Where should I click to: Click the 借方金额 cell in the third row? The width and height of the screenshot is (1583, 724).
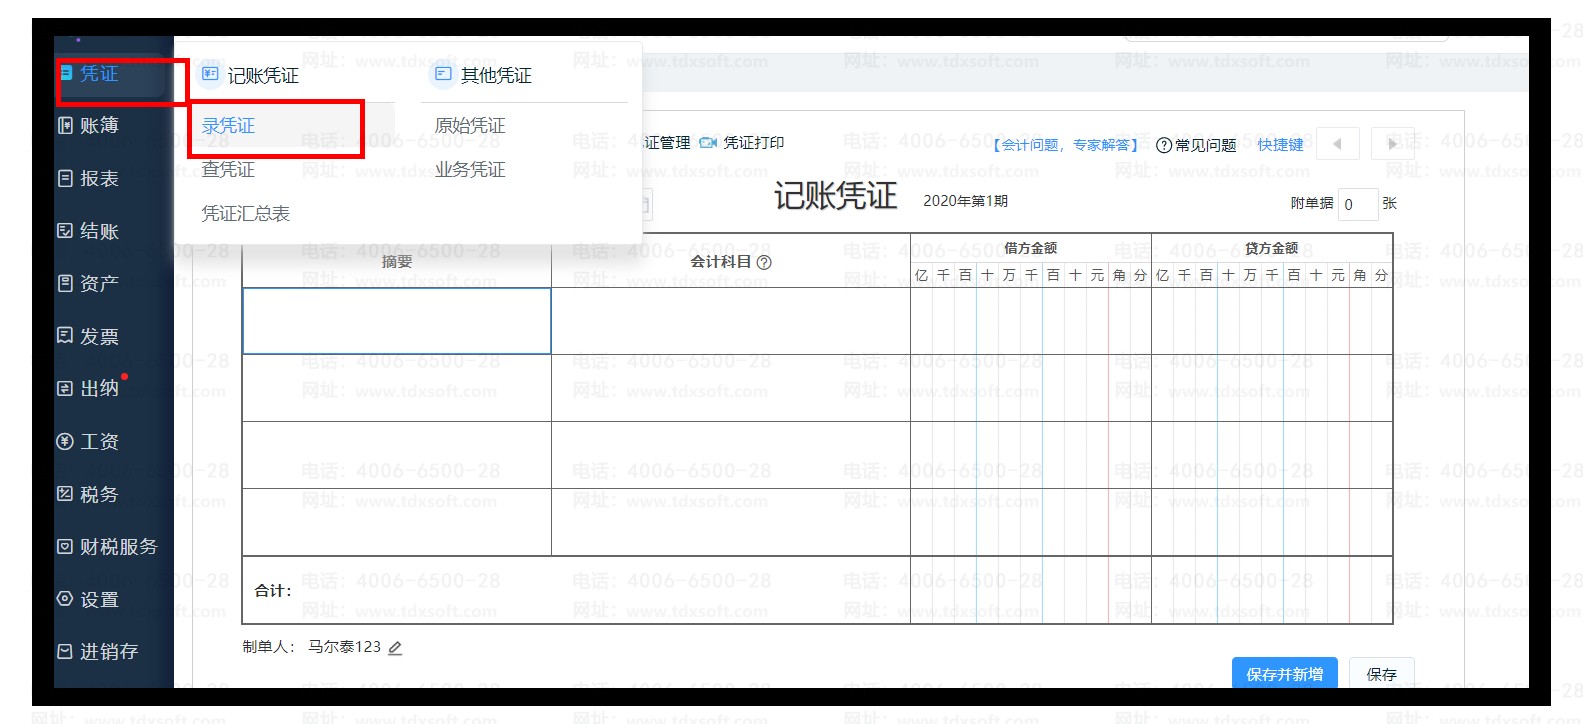[x=1031, y=455]
